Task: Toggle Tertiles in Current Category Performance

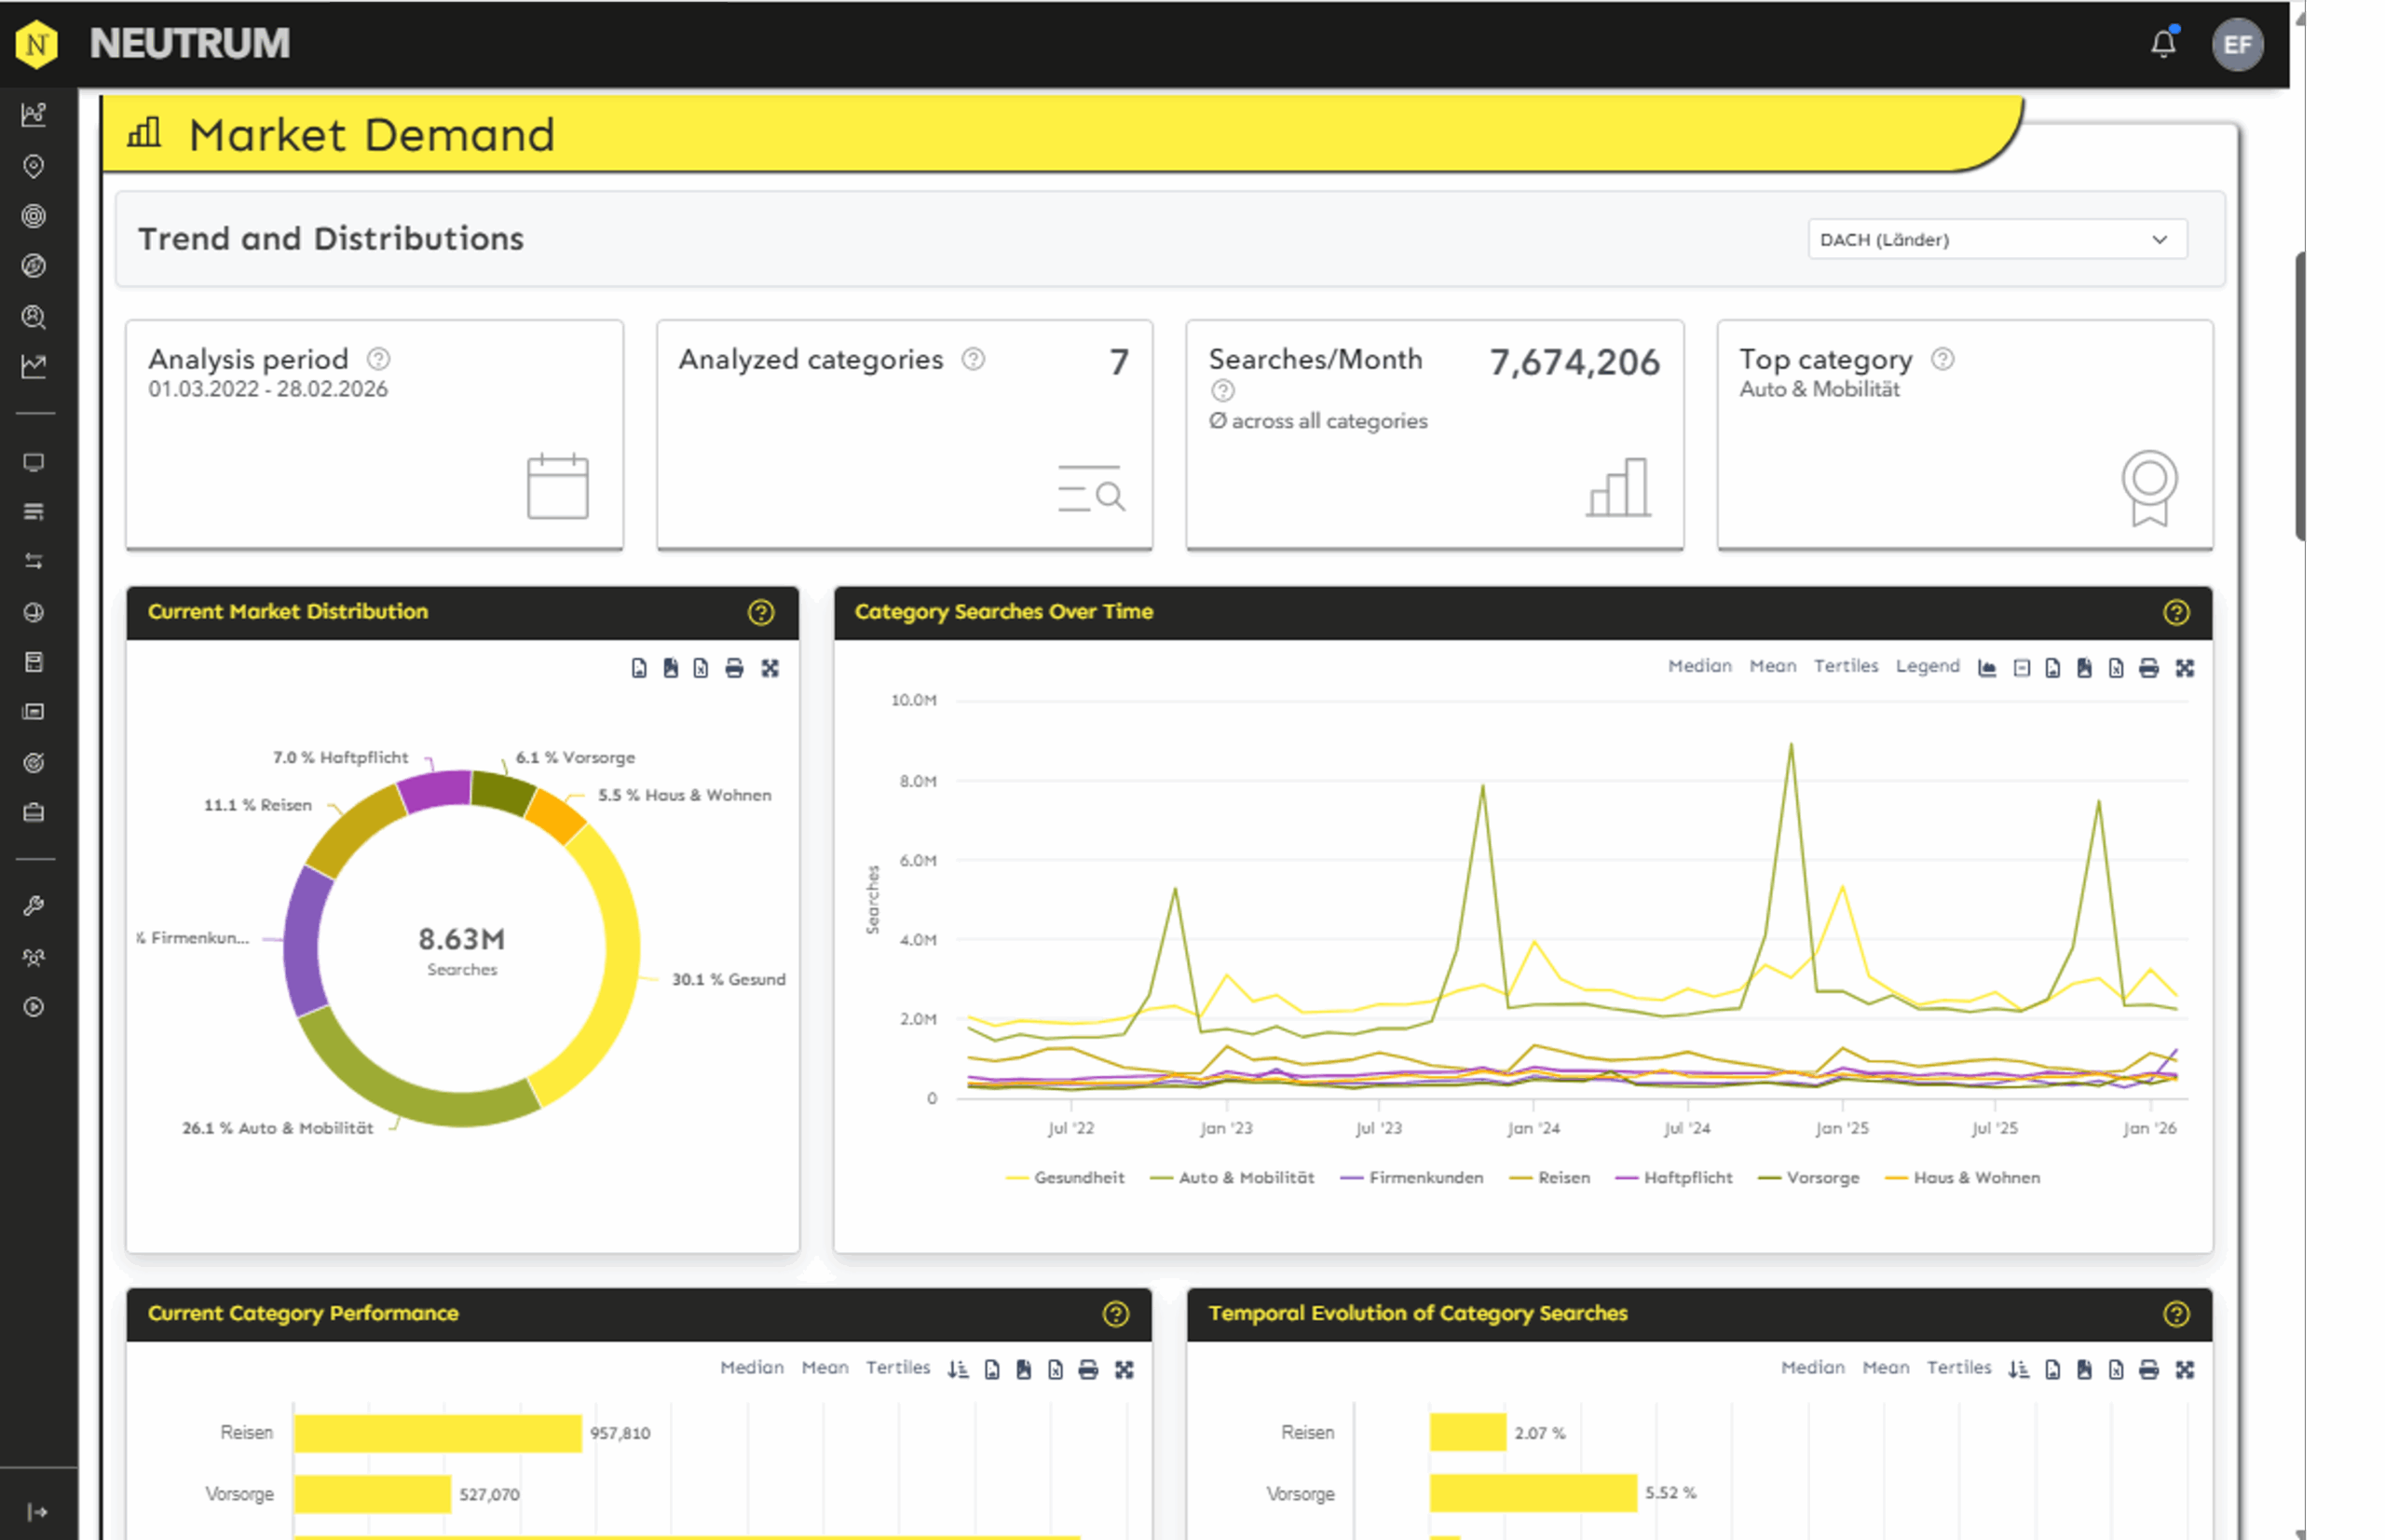Action: [897, 1367]
